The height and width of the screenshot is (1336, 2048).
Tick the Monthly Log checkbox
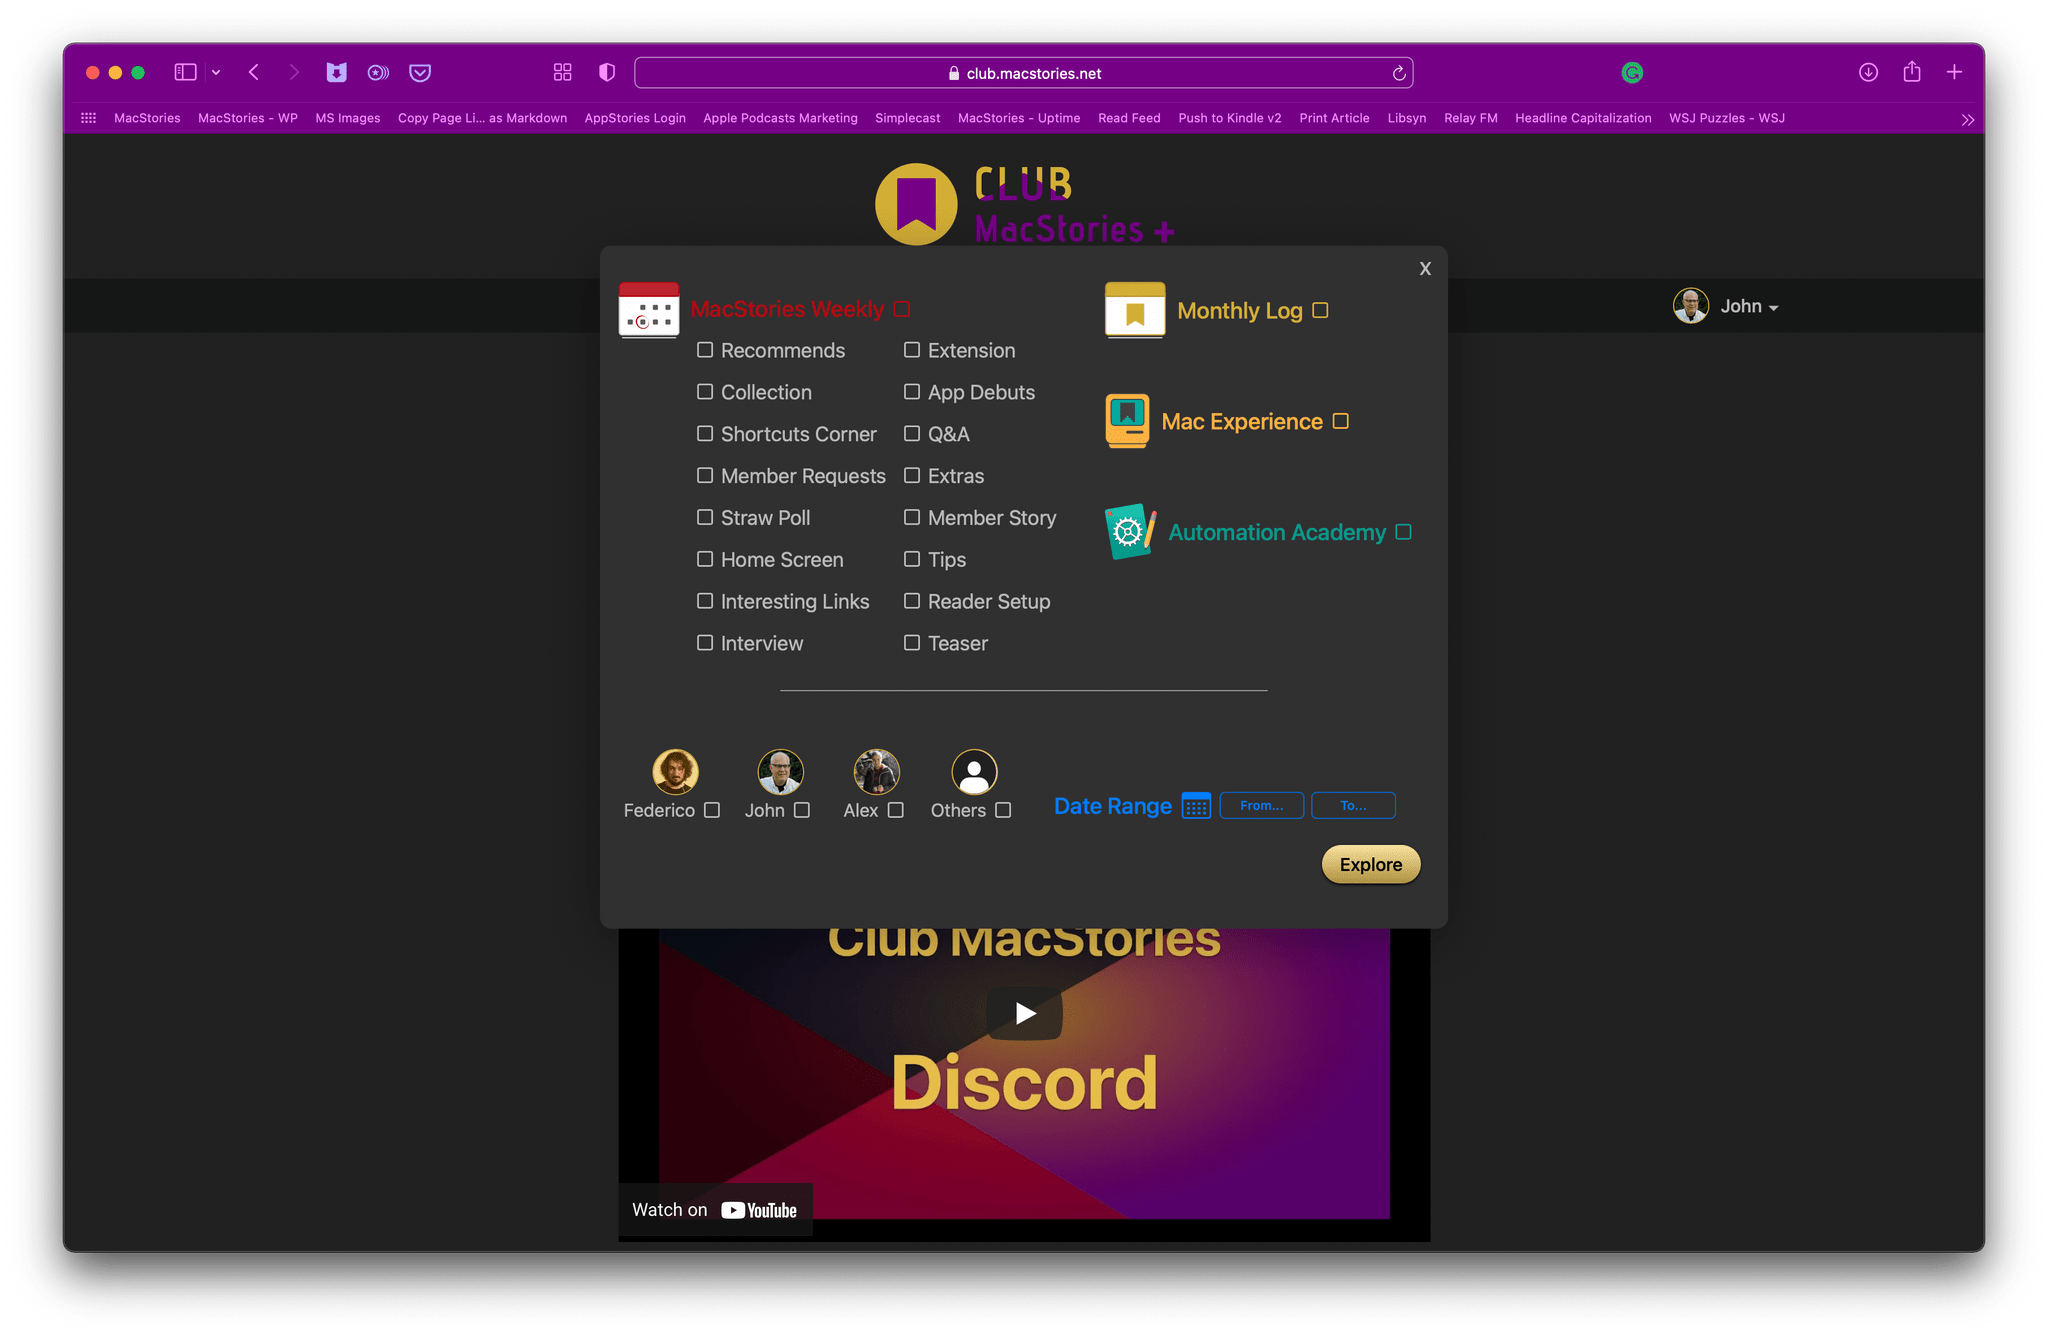tap(1320, 310)
